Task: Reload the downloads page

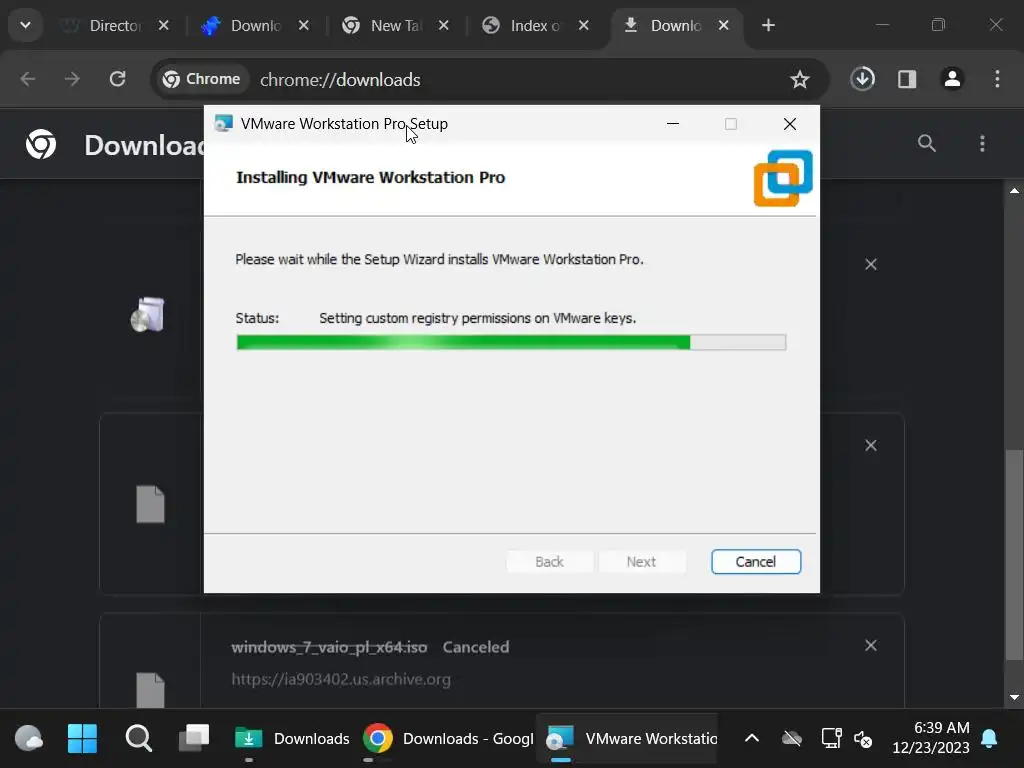Action: (x=118, y=79)
